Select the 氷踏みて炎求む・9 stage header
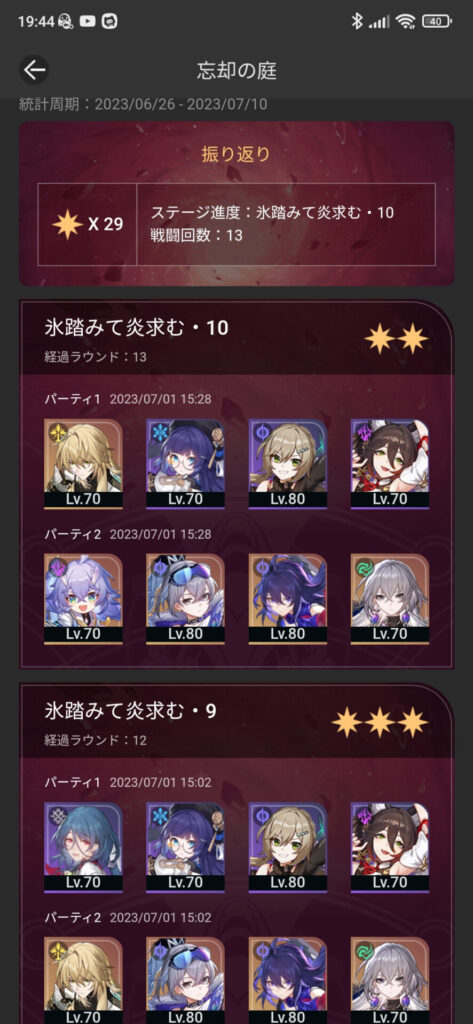This screenshot has width=473, height=1024. click(x=131, y=711)
